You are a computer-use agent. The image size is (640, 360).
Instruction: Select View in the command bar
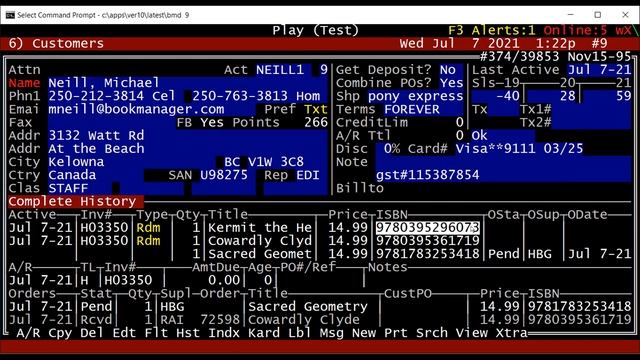[471, 333]
